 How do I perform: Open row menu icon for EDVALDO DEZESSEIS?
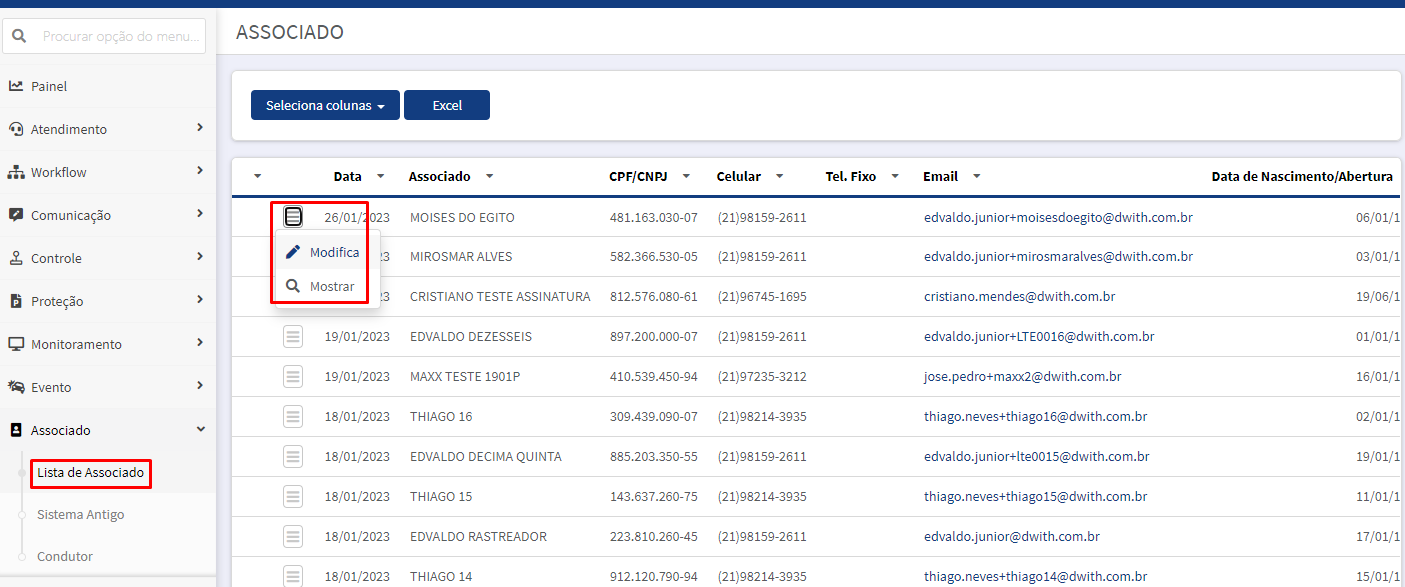coord(293,337)
